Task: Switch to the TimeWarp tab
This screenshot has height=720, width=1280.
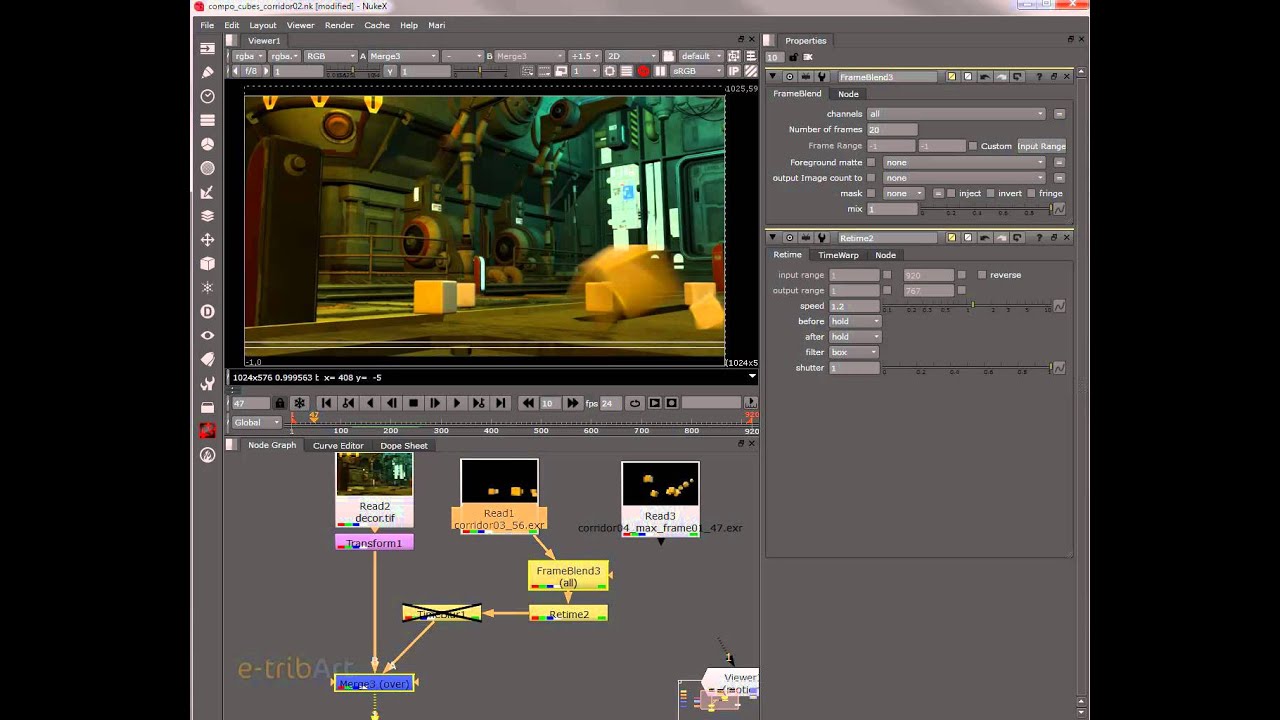Action: click(838, 255)
